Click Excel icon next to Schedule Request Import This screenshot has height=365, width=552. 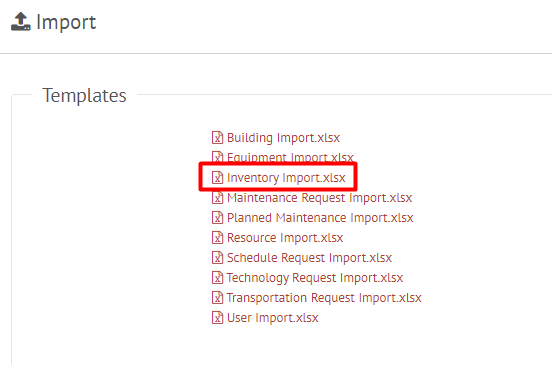tap(217, 258)
